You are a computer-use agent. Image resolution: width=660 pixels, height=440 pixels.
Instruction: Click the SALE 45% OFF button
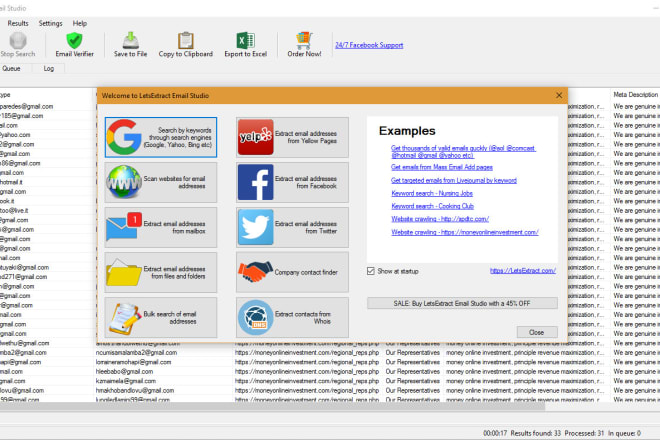pyautogui.click(x=462, y=303)
